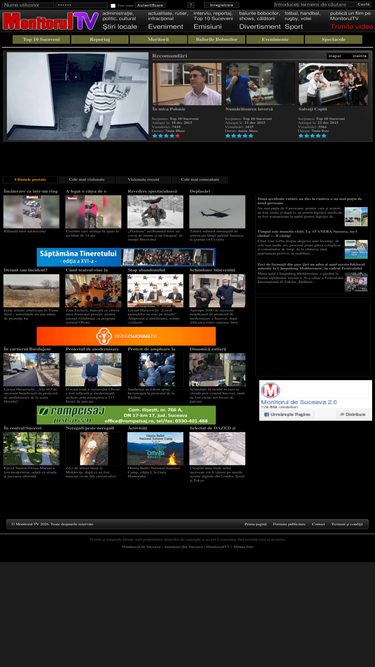Rate Numărătoarea inversă video with stars
The width and height of the screenshot is (375, 667).
coord(239,136)
